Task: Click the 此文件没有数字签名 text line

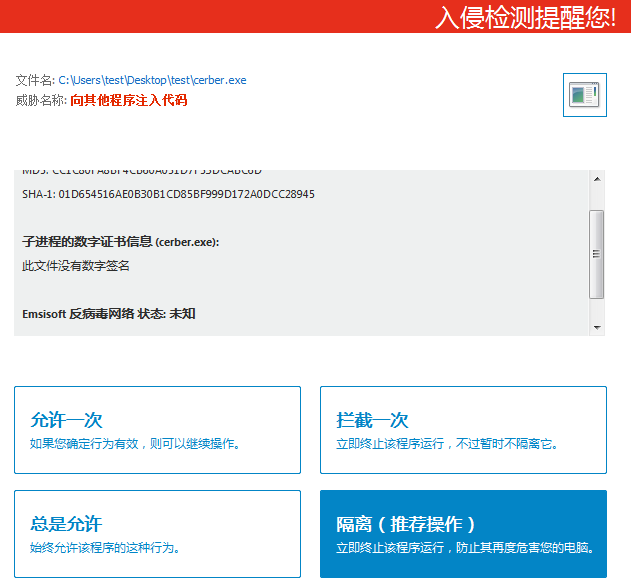Action: (x=76, y=266)
